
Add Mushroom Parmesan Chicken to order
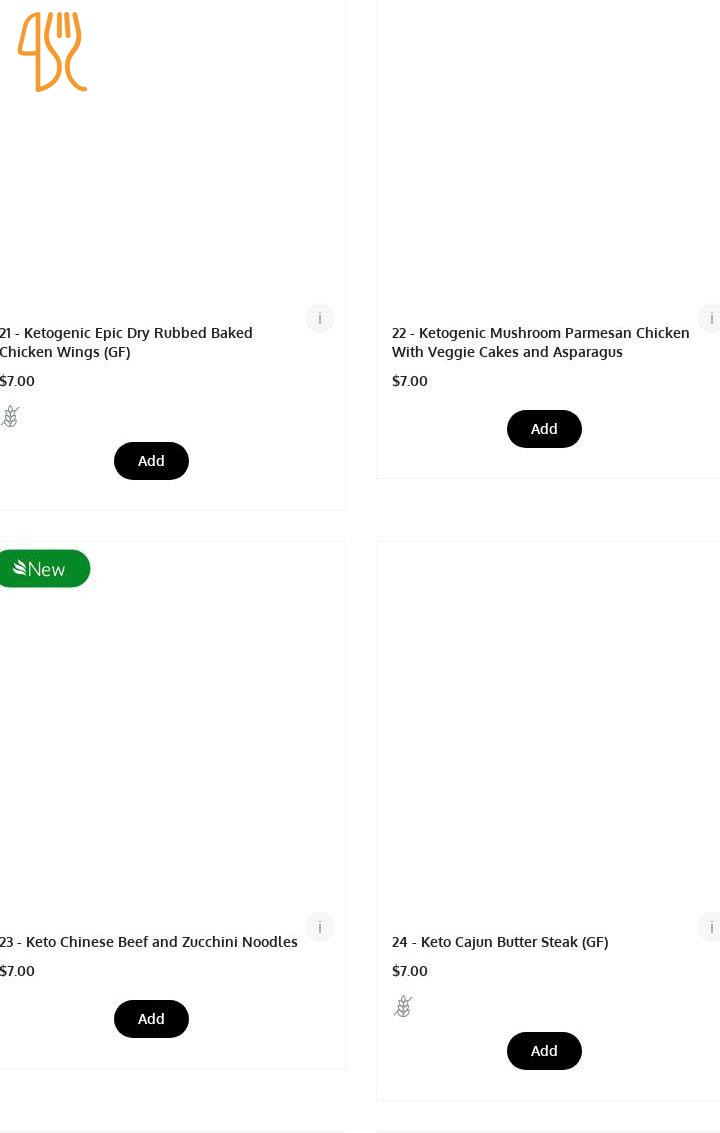pos(544,429)
